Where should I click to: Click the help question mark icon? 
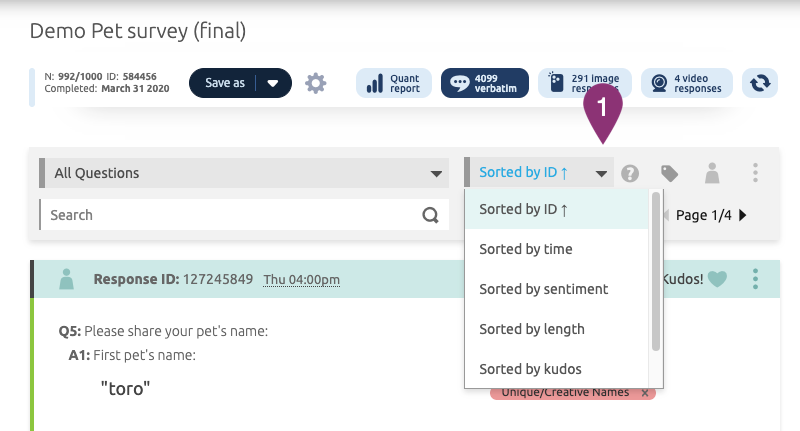[x=629, y=173]
